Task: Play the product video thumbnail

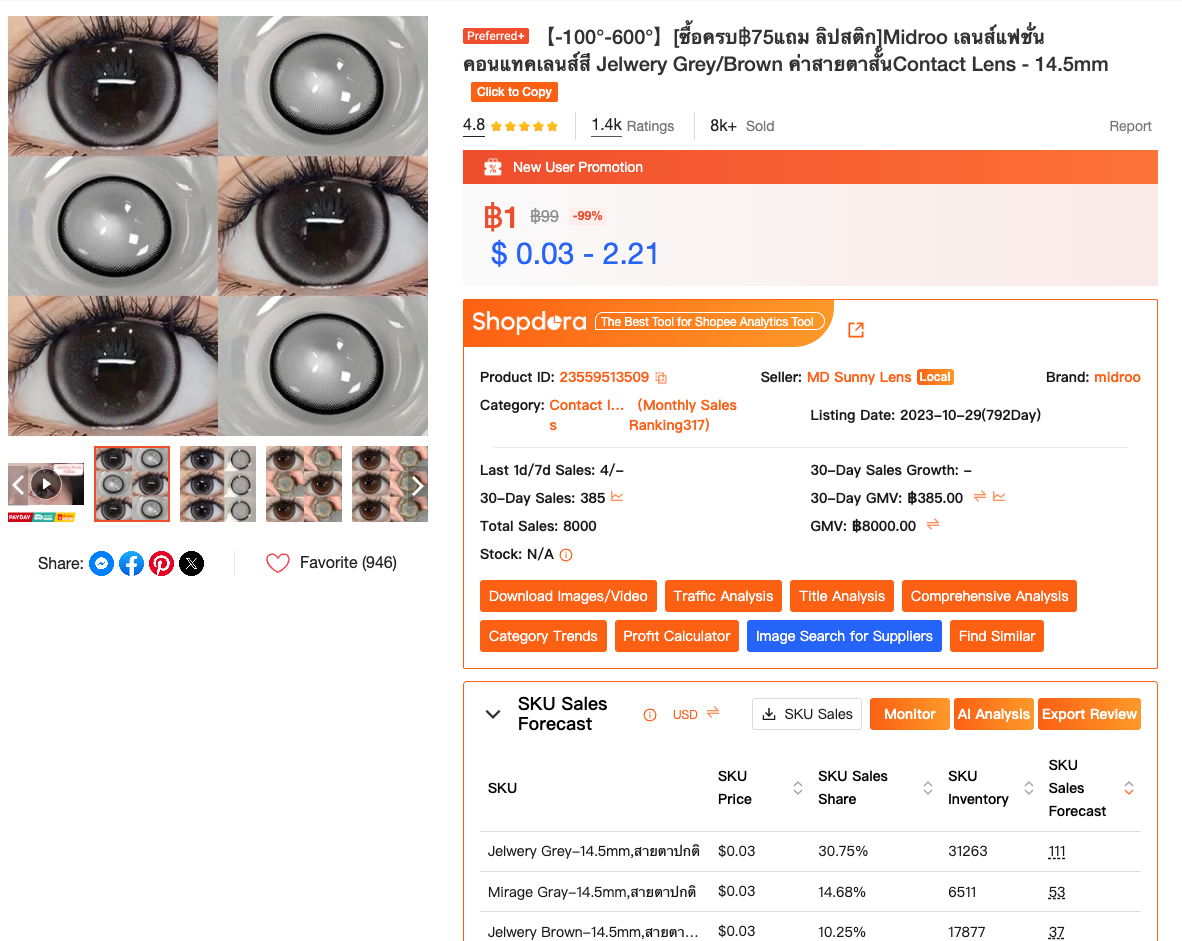Action: 46,484
